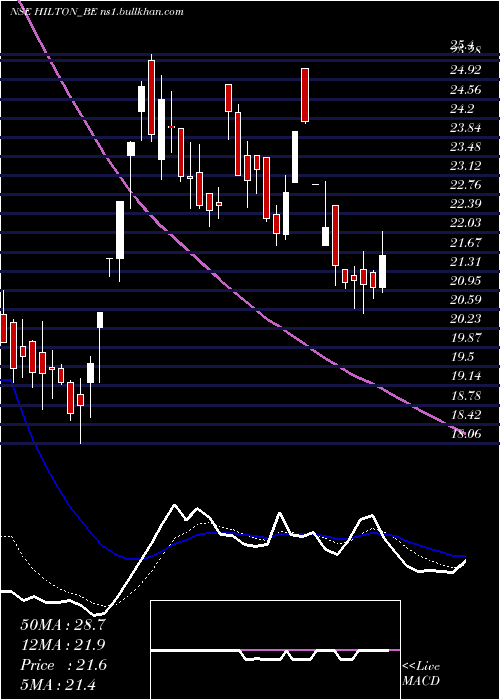Click the 18.06 price axis label
The height and width of the screenshot is (700, 500).
(x=466, y=433)
